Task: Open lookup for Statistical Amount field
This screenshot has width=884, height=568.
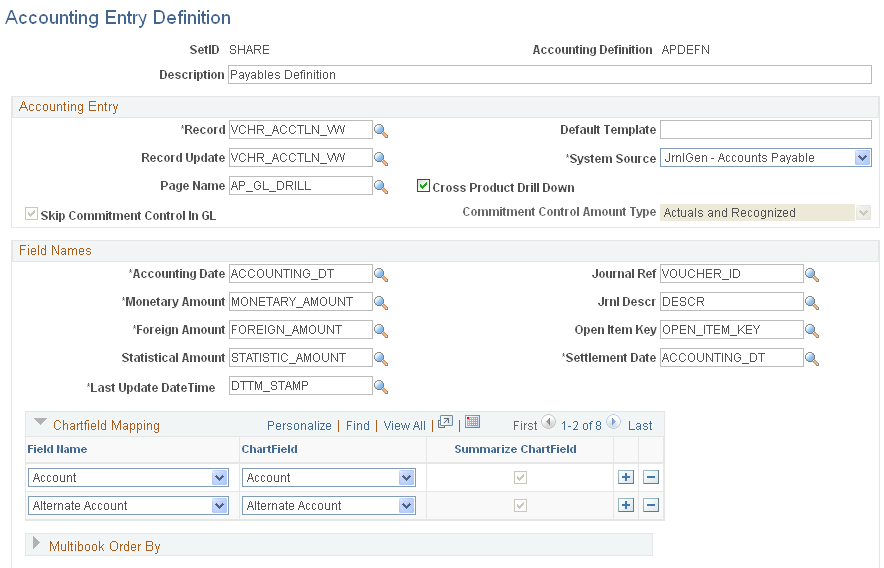Action: click(381, 359)
